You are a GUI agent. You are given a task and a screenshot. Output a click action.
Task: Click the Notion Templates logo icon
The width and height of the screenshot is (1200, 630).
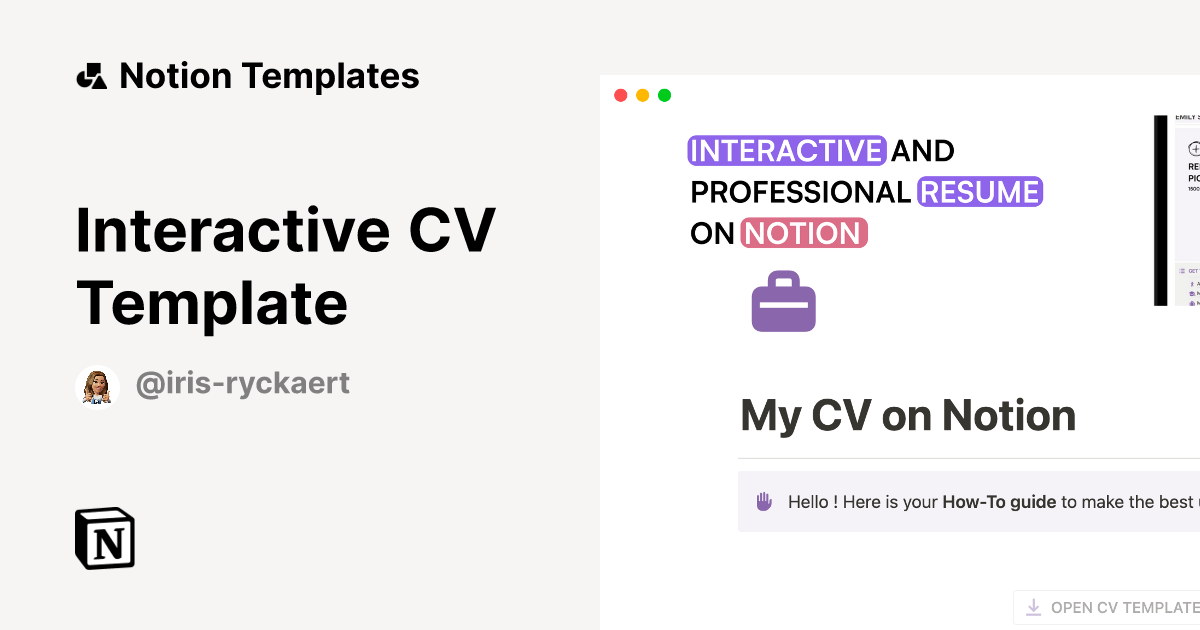(x=91, y=75)
